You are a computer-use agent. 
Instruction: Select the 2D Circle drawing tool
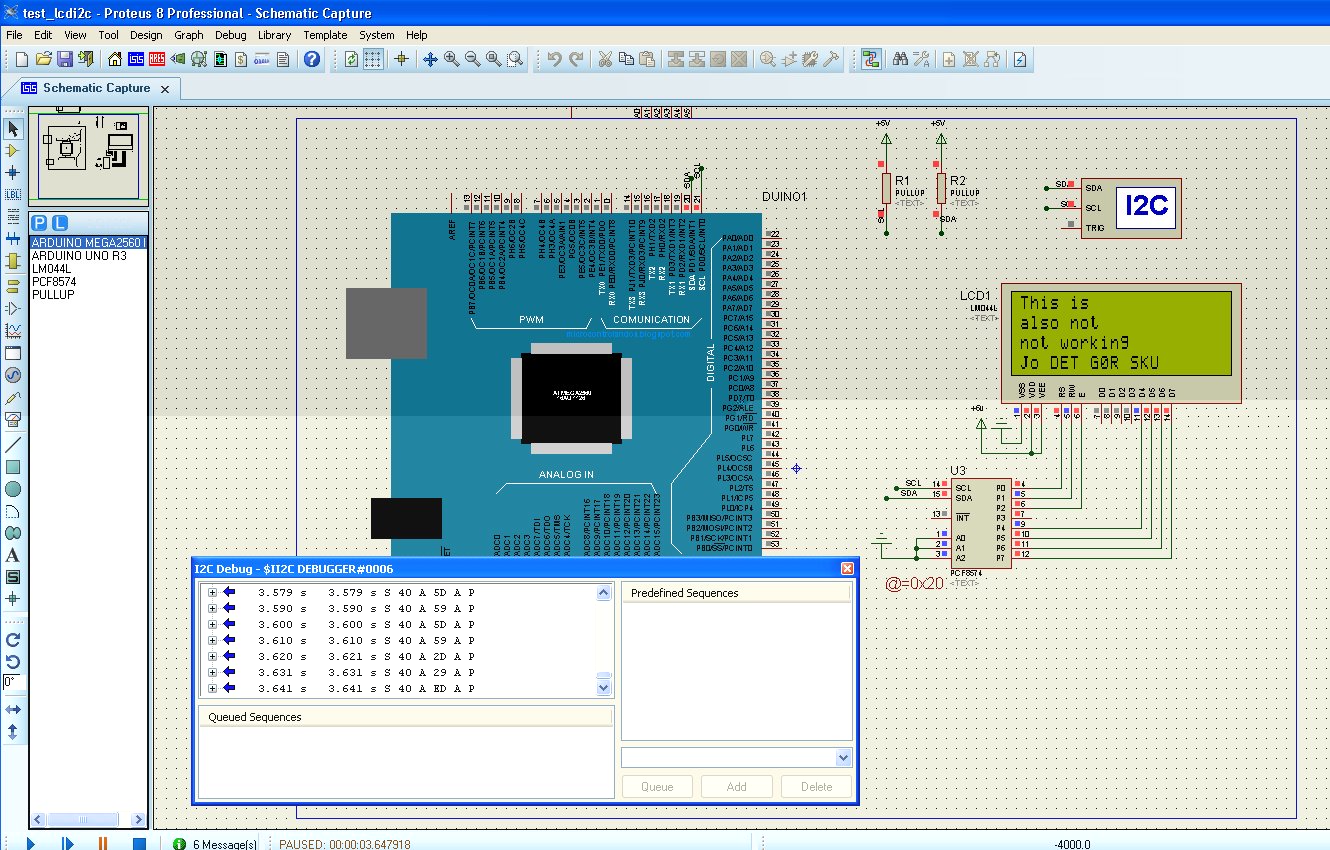click(x=13, y=489)
